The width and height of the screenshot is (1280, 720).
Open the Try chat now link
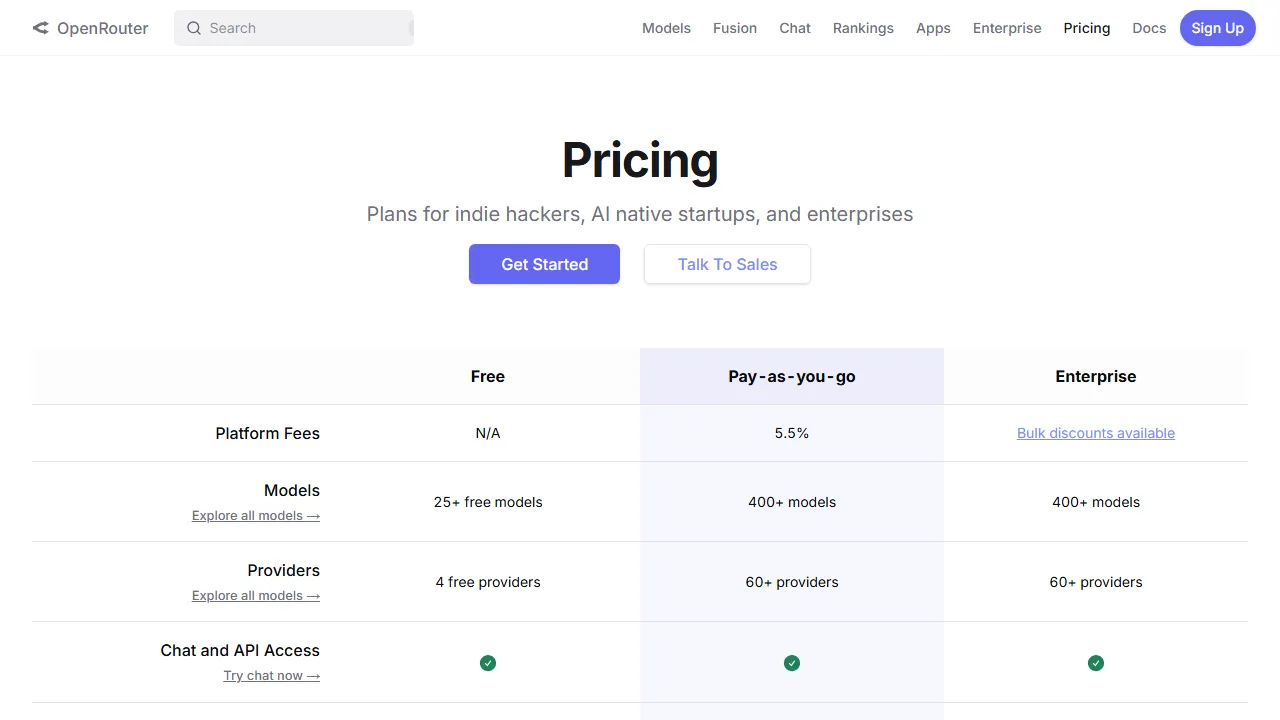click(x=272, y=675)
